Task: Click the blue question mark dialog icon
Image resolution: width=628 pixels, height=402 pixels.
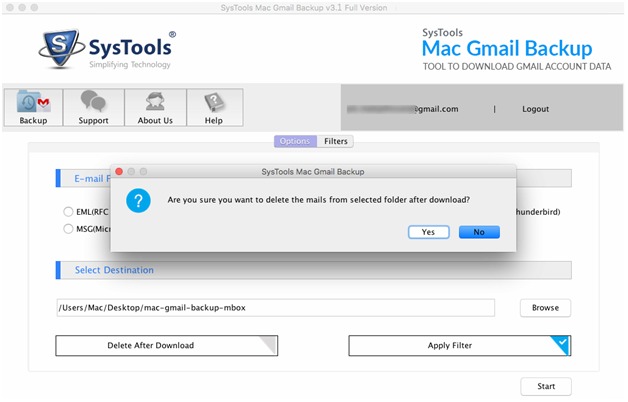Action: coord(138,200)
